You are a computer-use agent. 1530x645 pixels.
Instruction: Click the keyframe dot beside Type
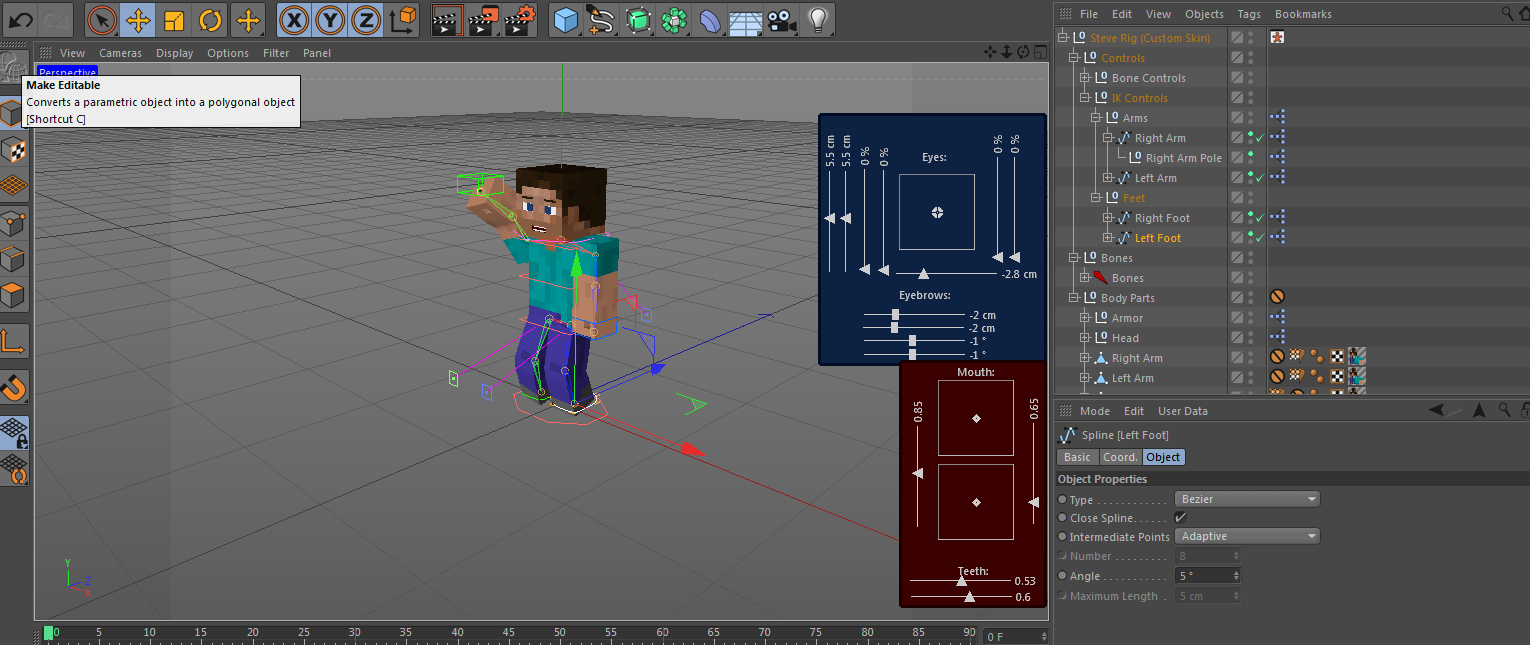click(x=1062, y=499)
